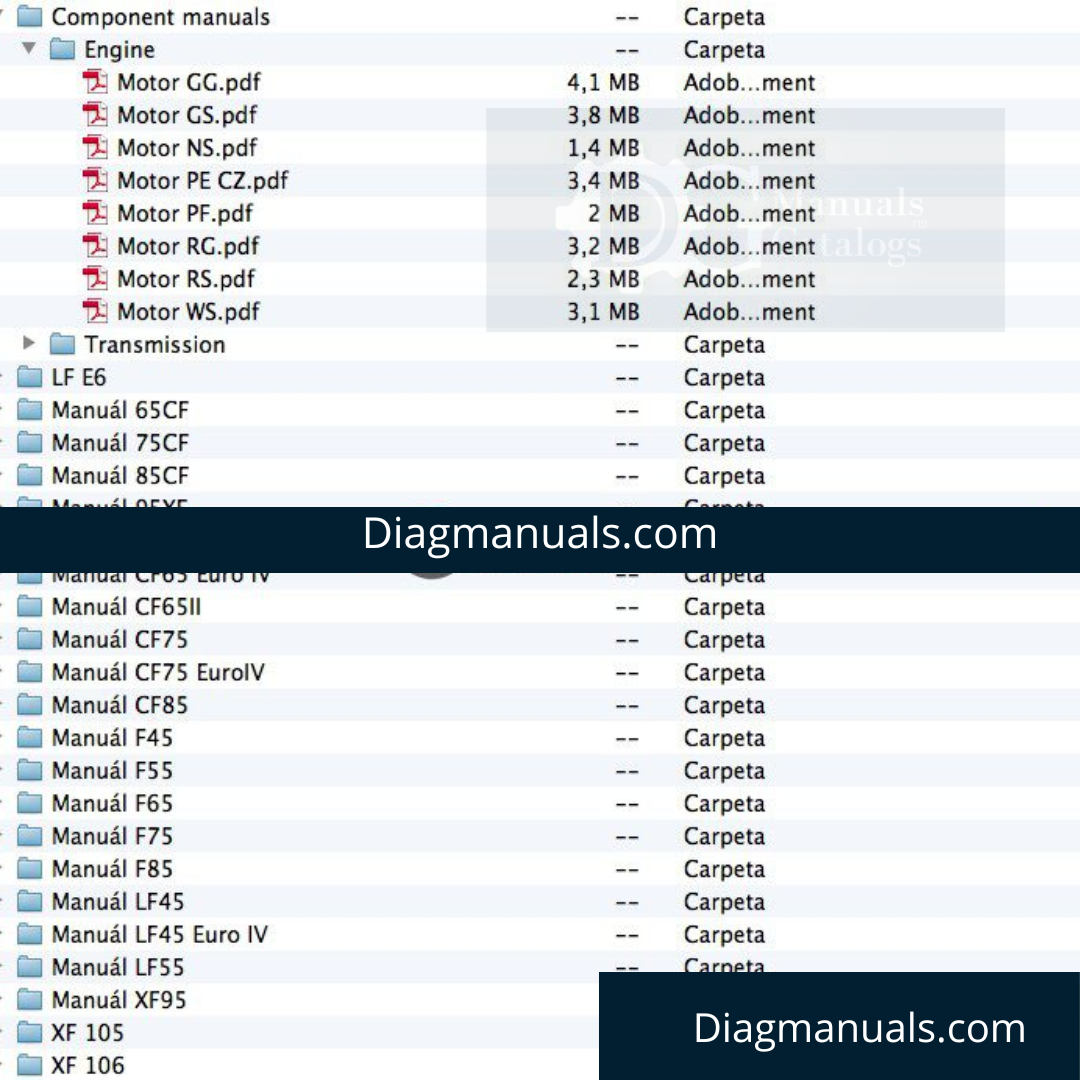This screenshot has width=1080, height=1080.
Task: Click the LF E6 folder icon
Action: (x=30, y=378)
